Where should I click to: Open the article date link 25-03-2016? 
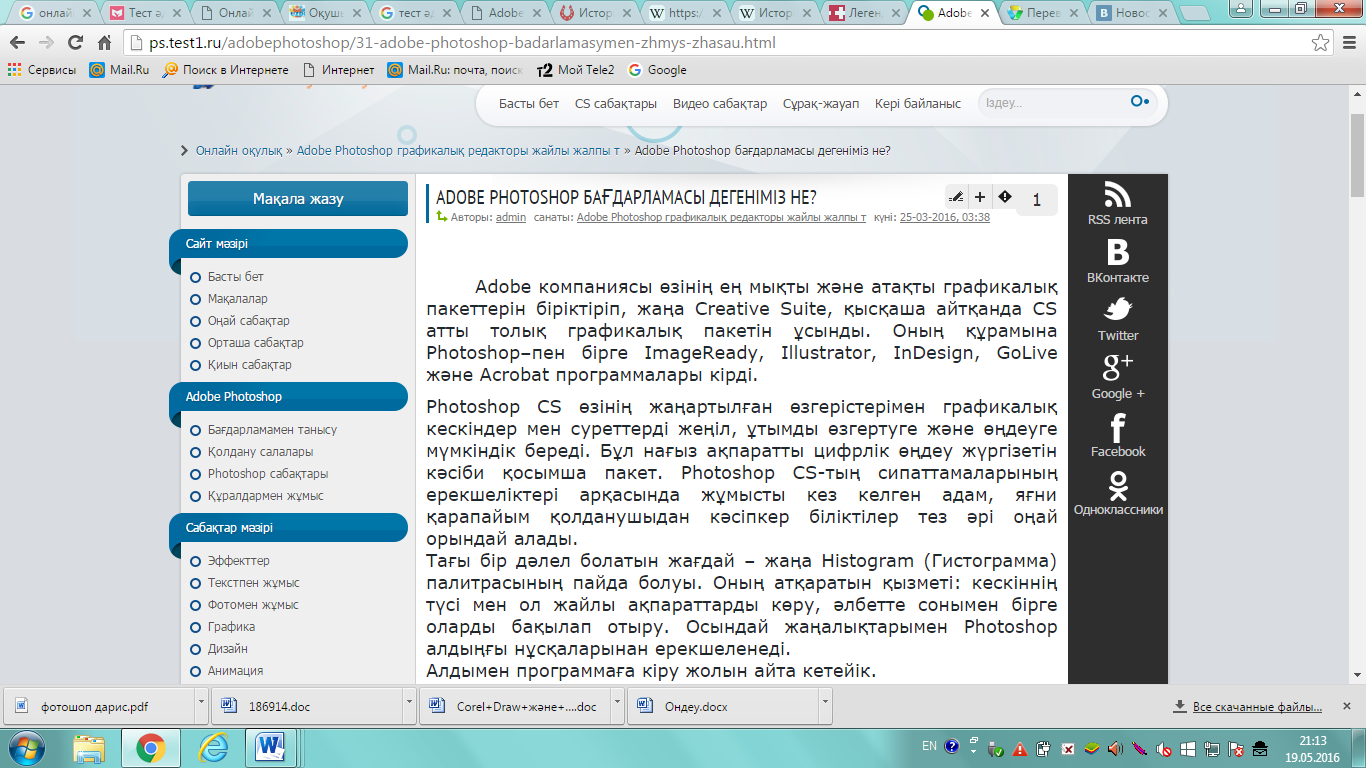pos(945,217)
